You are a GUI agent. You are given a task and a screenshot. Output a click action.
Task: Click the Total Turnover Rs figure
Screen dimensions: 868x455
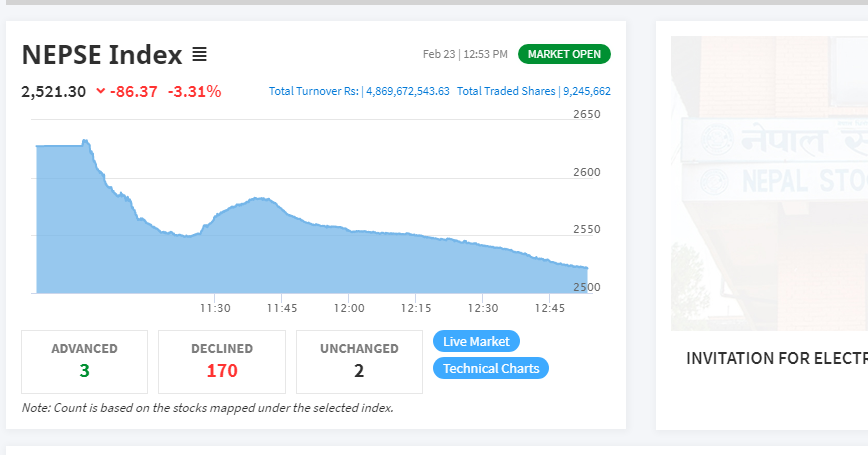click(359, 91)
